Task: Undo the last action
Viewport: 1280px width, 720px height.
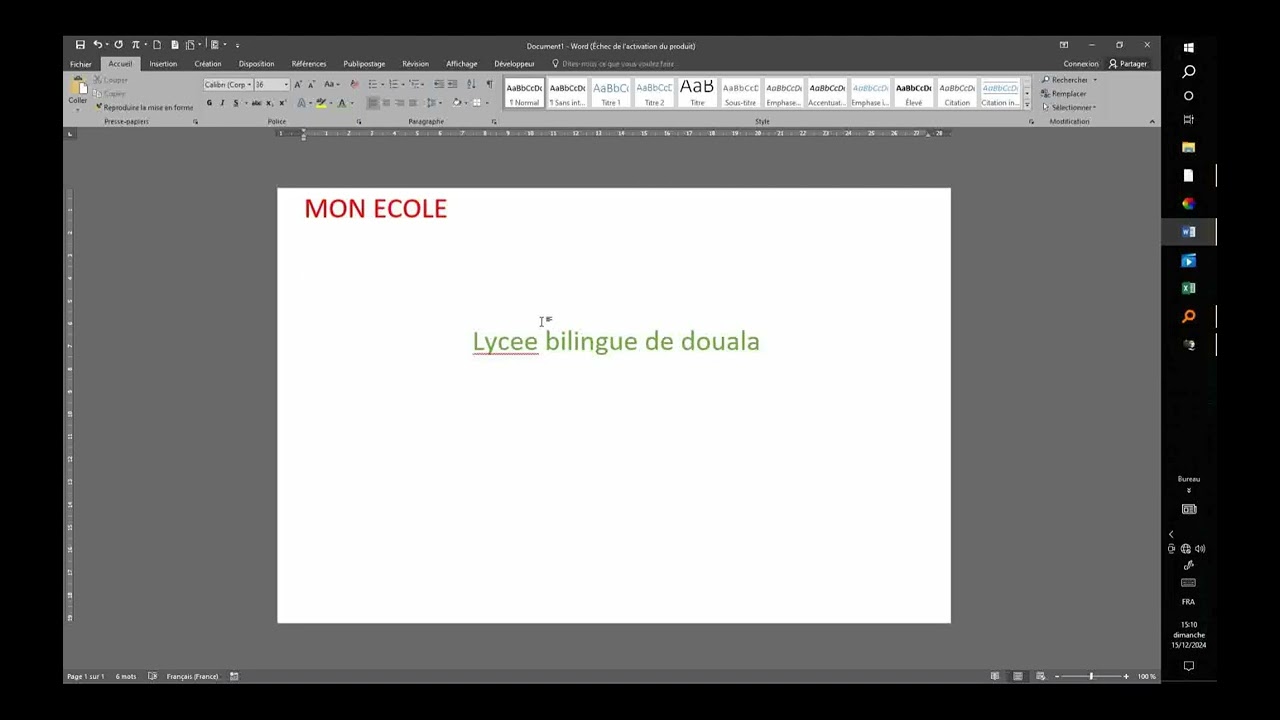Action: point(97,45)
